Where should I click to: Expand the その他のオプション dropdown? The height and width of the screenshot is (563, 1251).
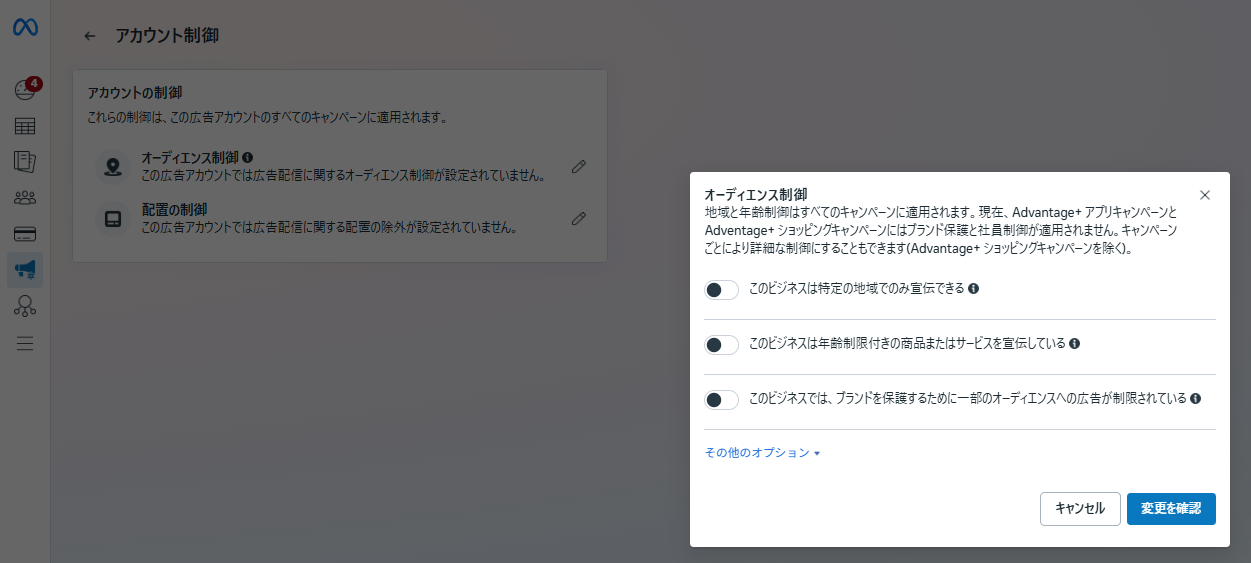coord(762,453)
